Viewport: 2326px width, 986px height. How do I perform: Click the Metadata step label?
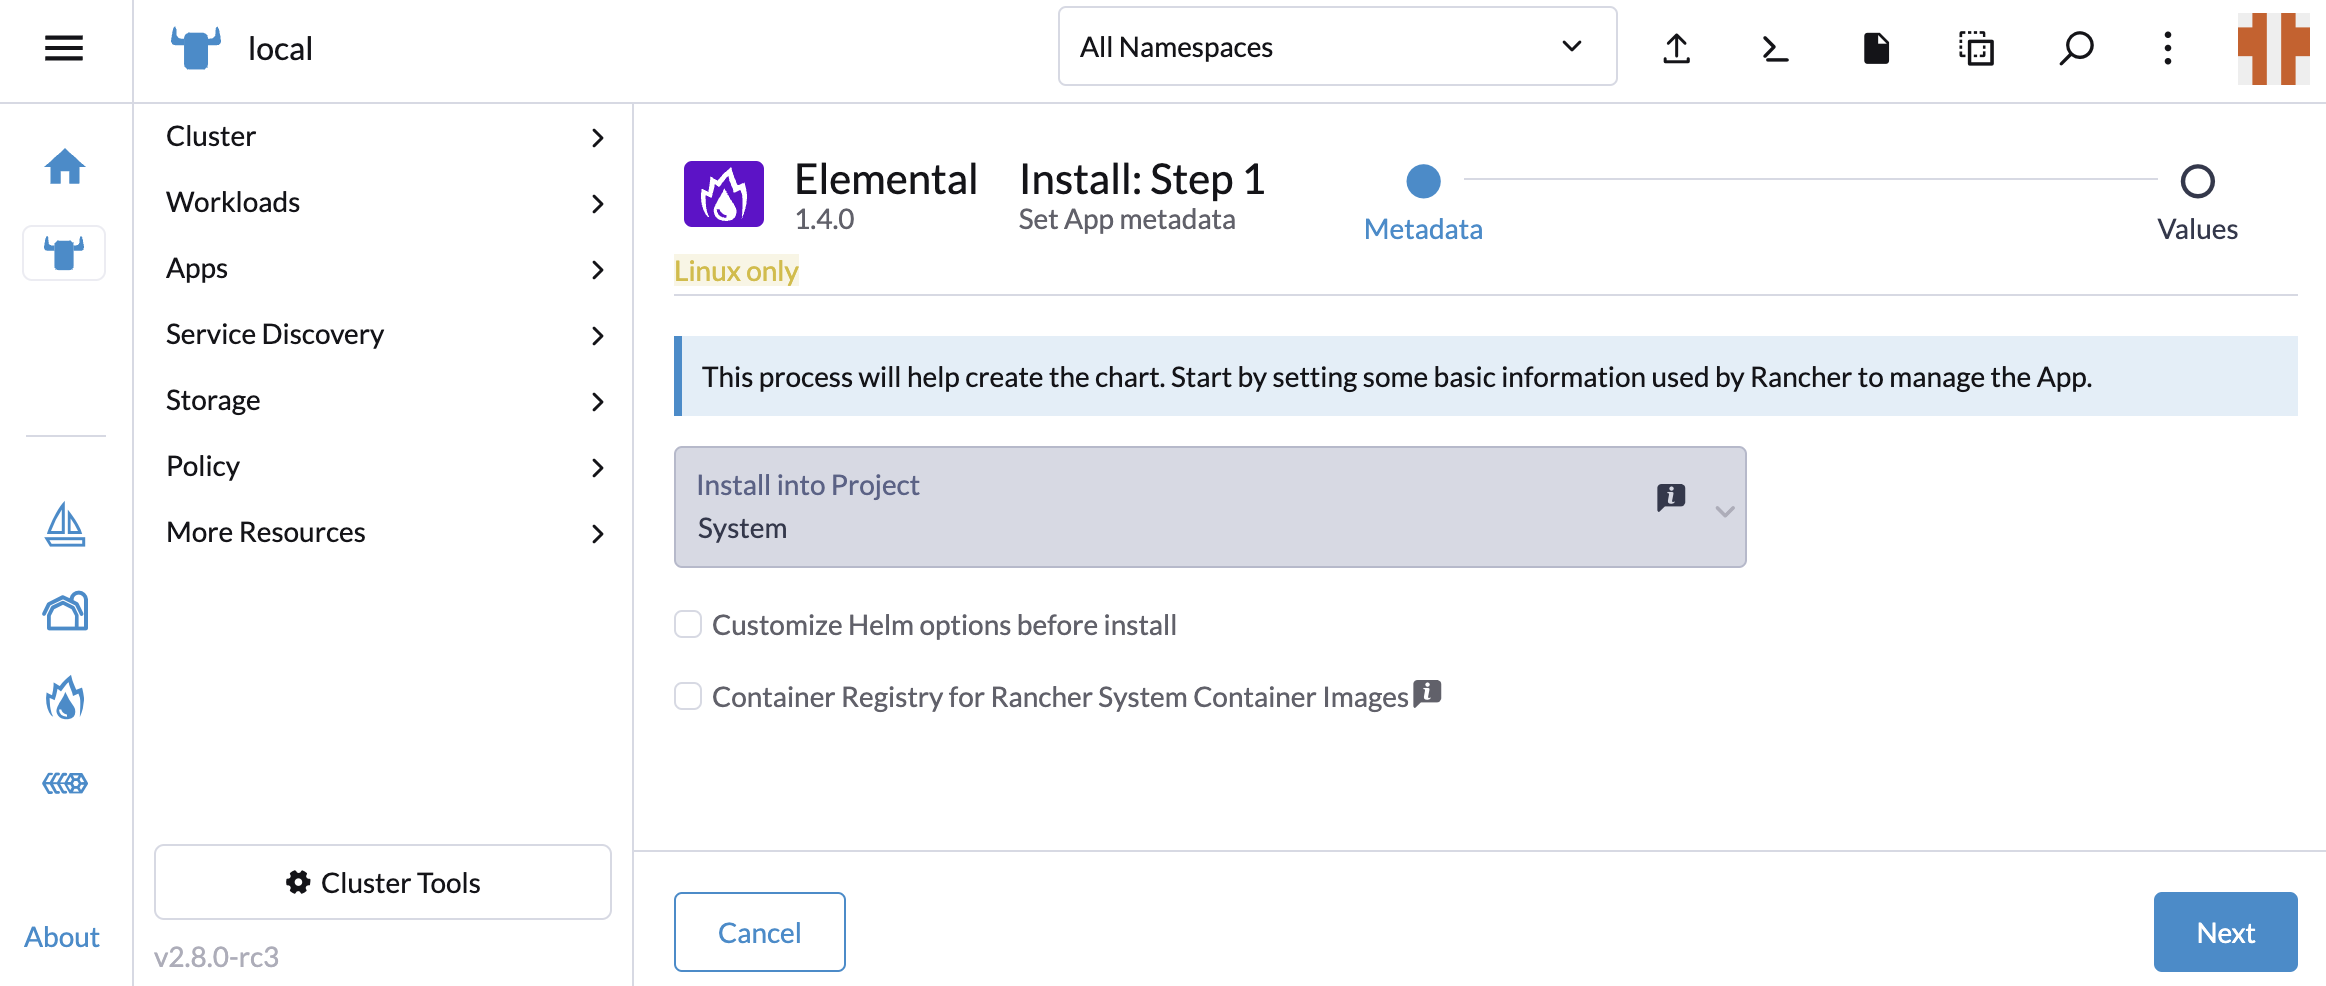[x=1423, y=229]
